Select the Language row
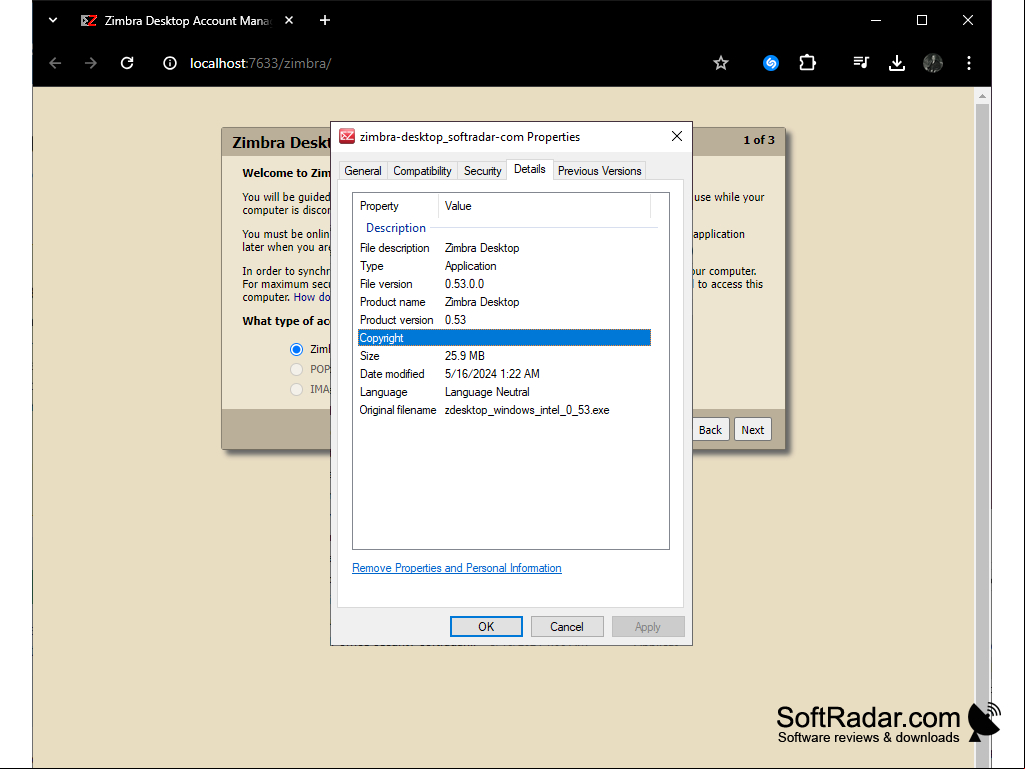 point(504,392)
